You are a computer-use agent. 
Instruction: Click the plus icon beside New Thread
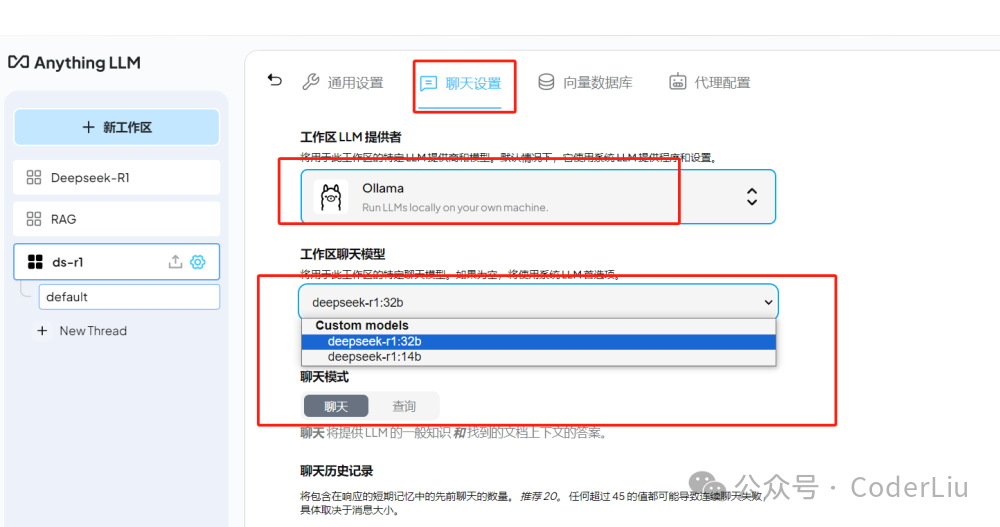(42, 330)
